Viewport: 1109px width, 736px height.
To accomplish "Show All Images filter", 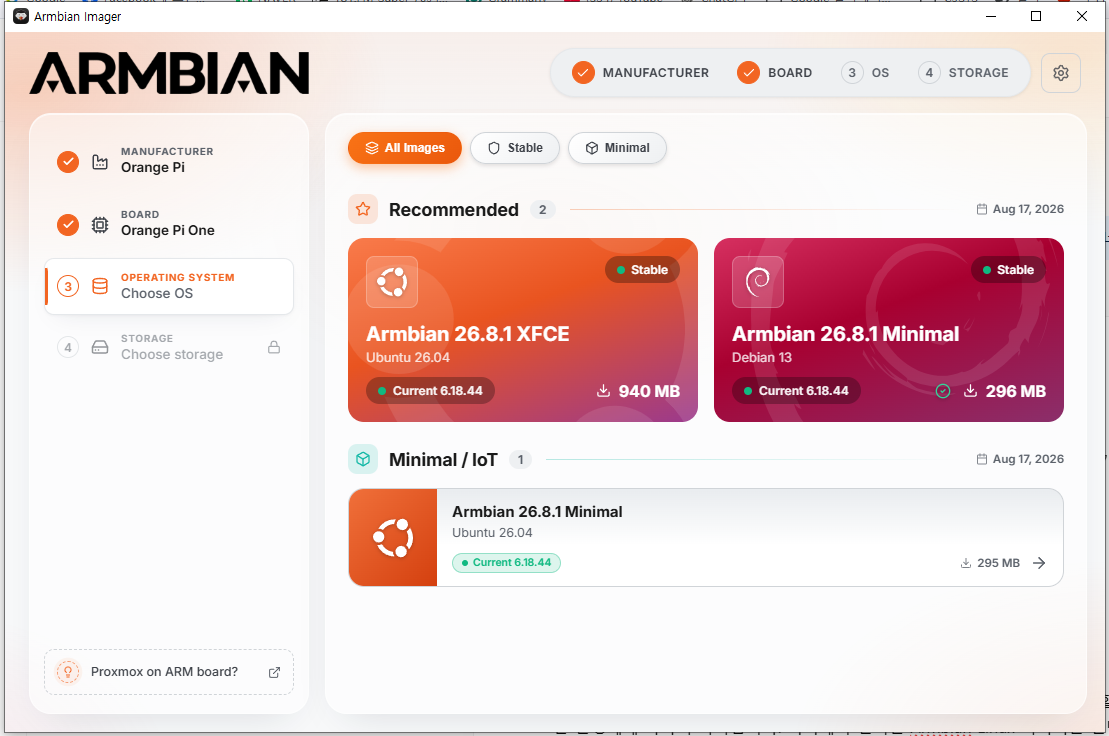I will coord(405,148).
